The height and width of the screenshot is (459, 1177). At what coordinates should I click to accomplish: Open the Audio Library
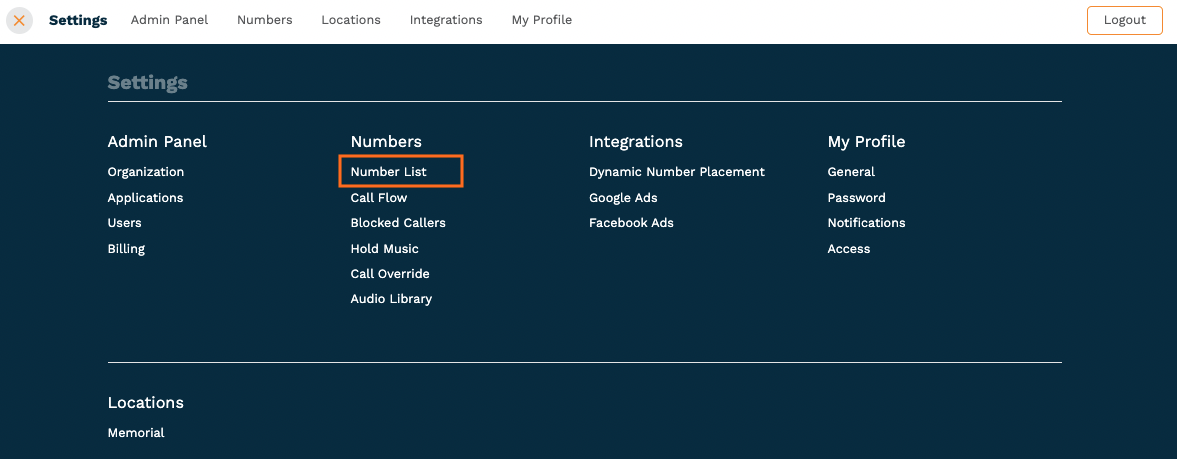pos(391,299)
